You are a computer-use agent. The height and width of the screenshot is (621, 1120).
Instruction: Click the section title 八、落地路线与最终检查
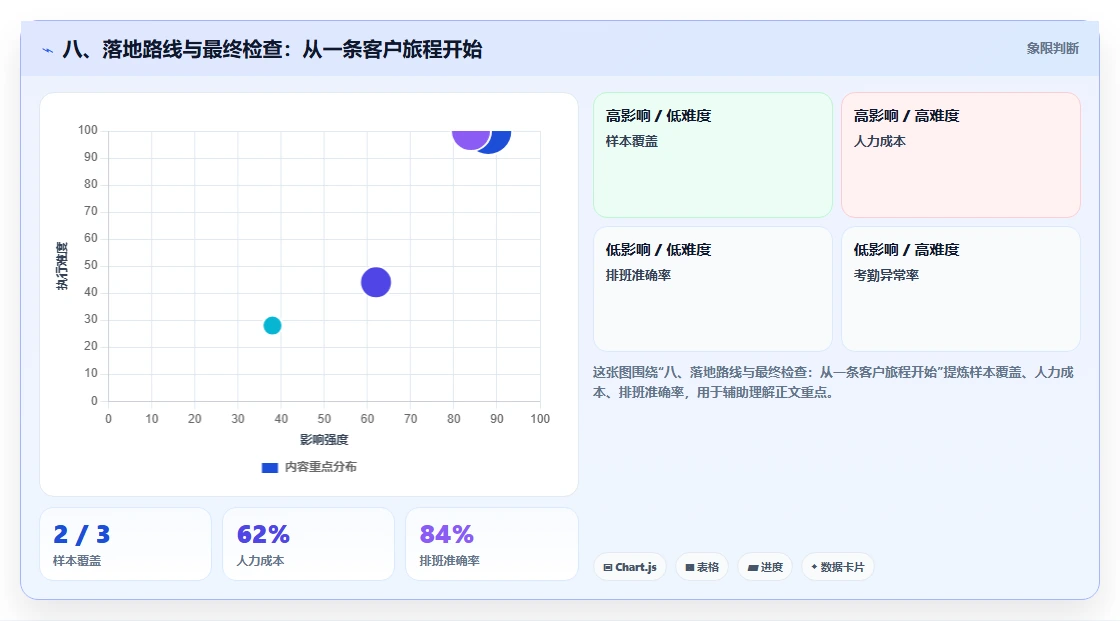point(272,49)
